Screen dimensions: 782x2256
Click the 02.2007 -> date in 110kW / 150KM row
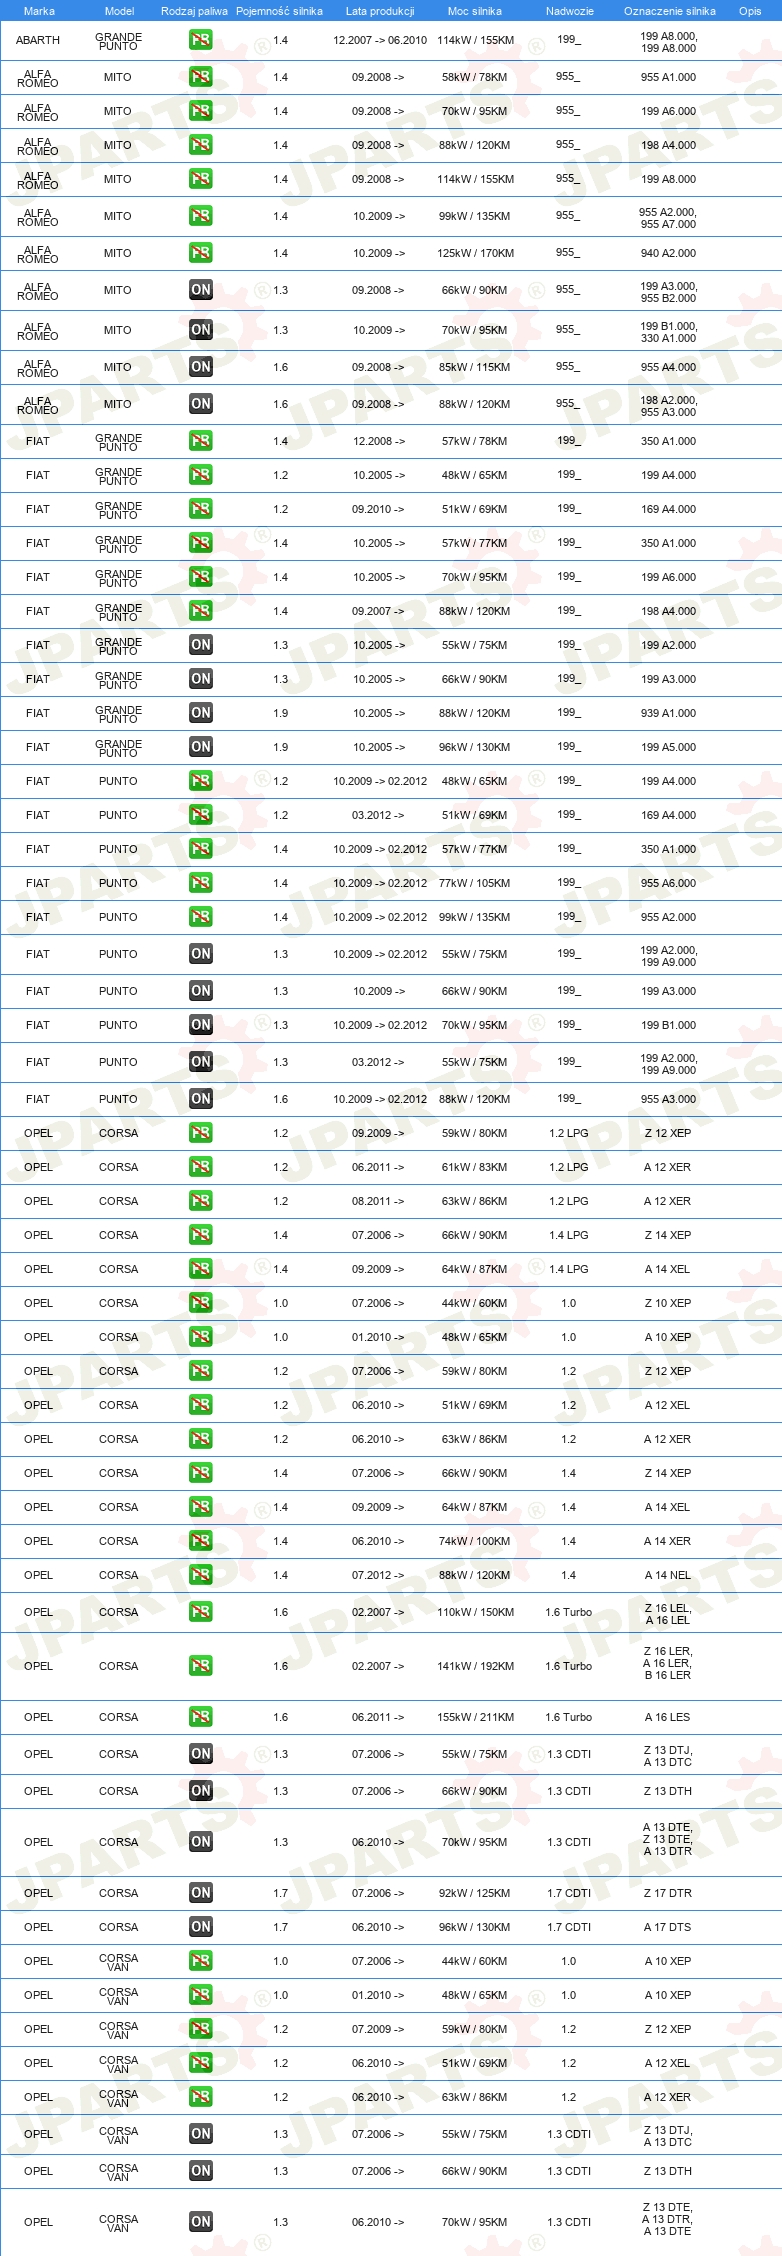pos(378,1612)
